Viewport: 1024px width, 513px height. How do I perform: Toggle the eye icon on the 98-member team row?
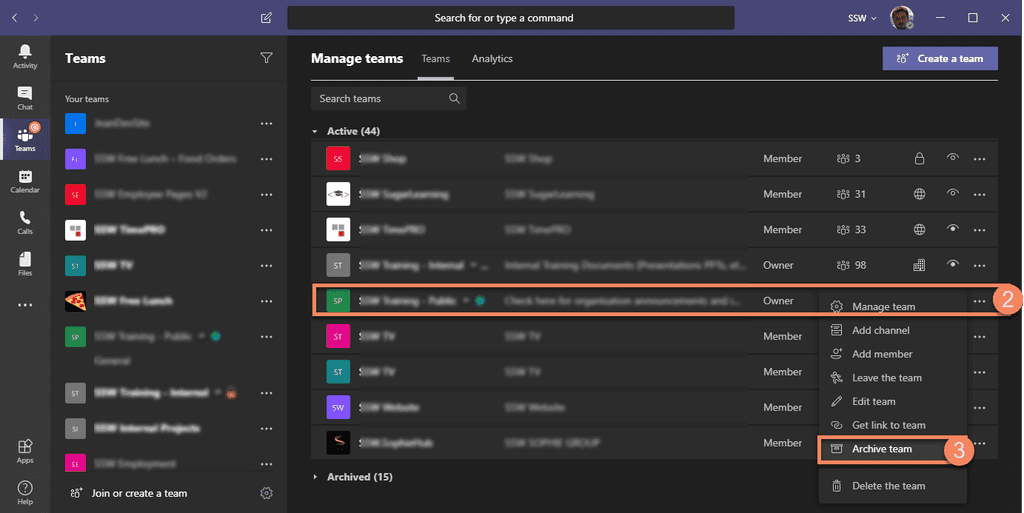pyautogui.click(x=953, y=265)
